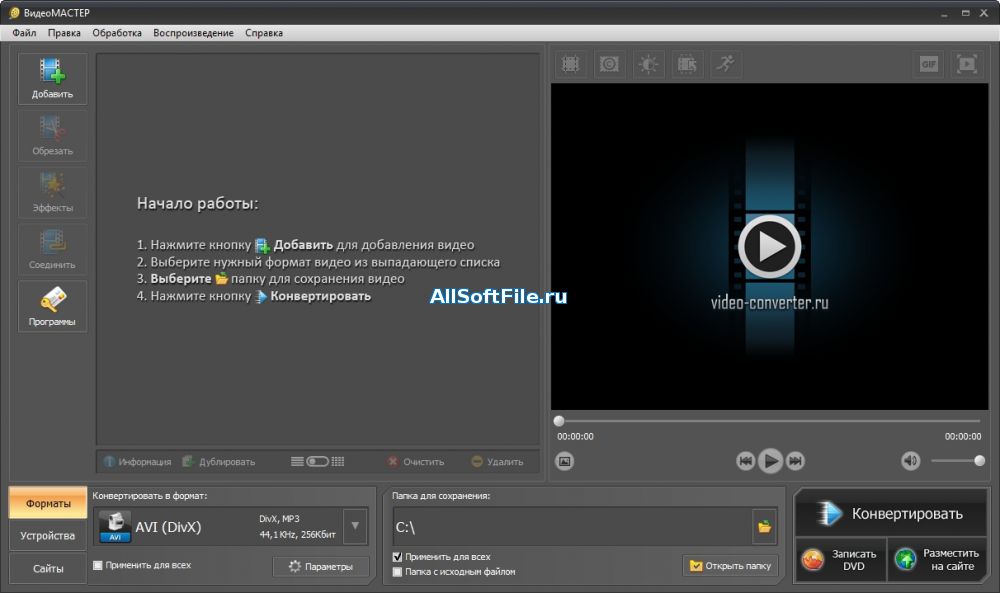Mute audio with the speaker icon

click(911, 460)
